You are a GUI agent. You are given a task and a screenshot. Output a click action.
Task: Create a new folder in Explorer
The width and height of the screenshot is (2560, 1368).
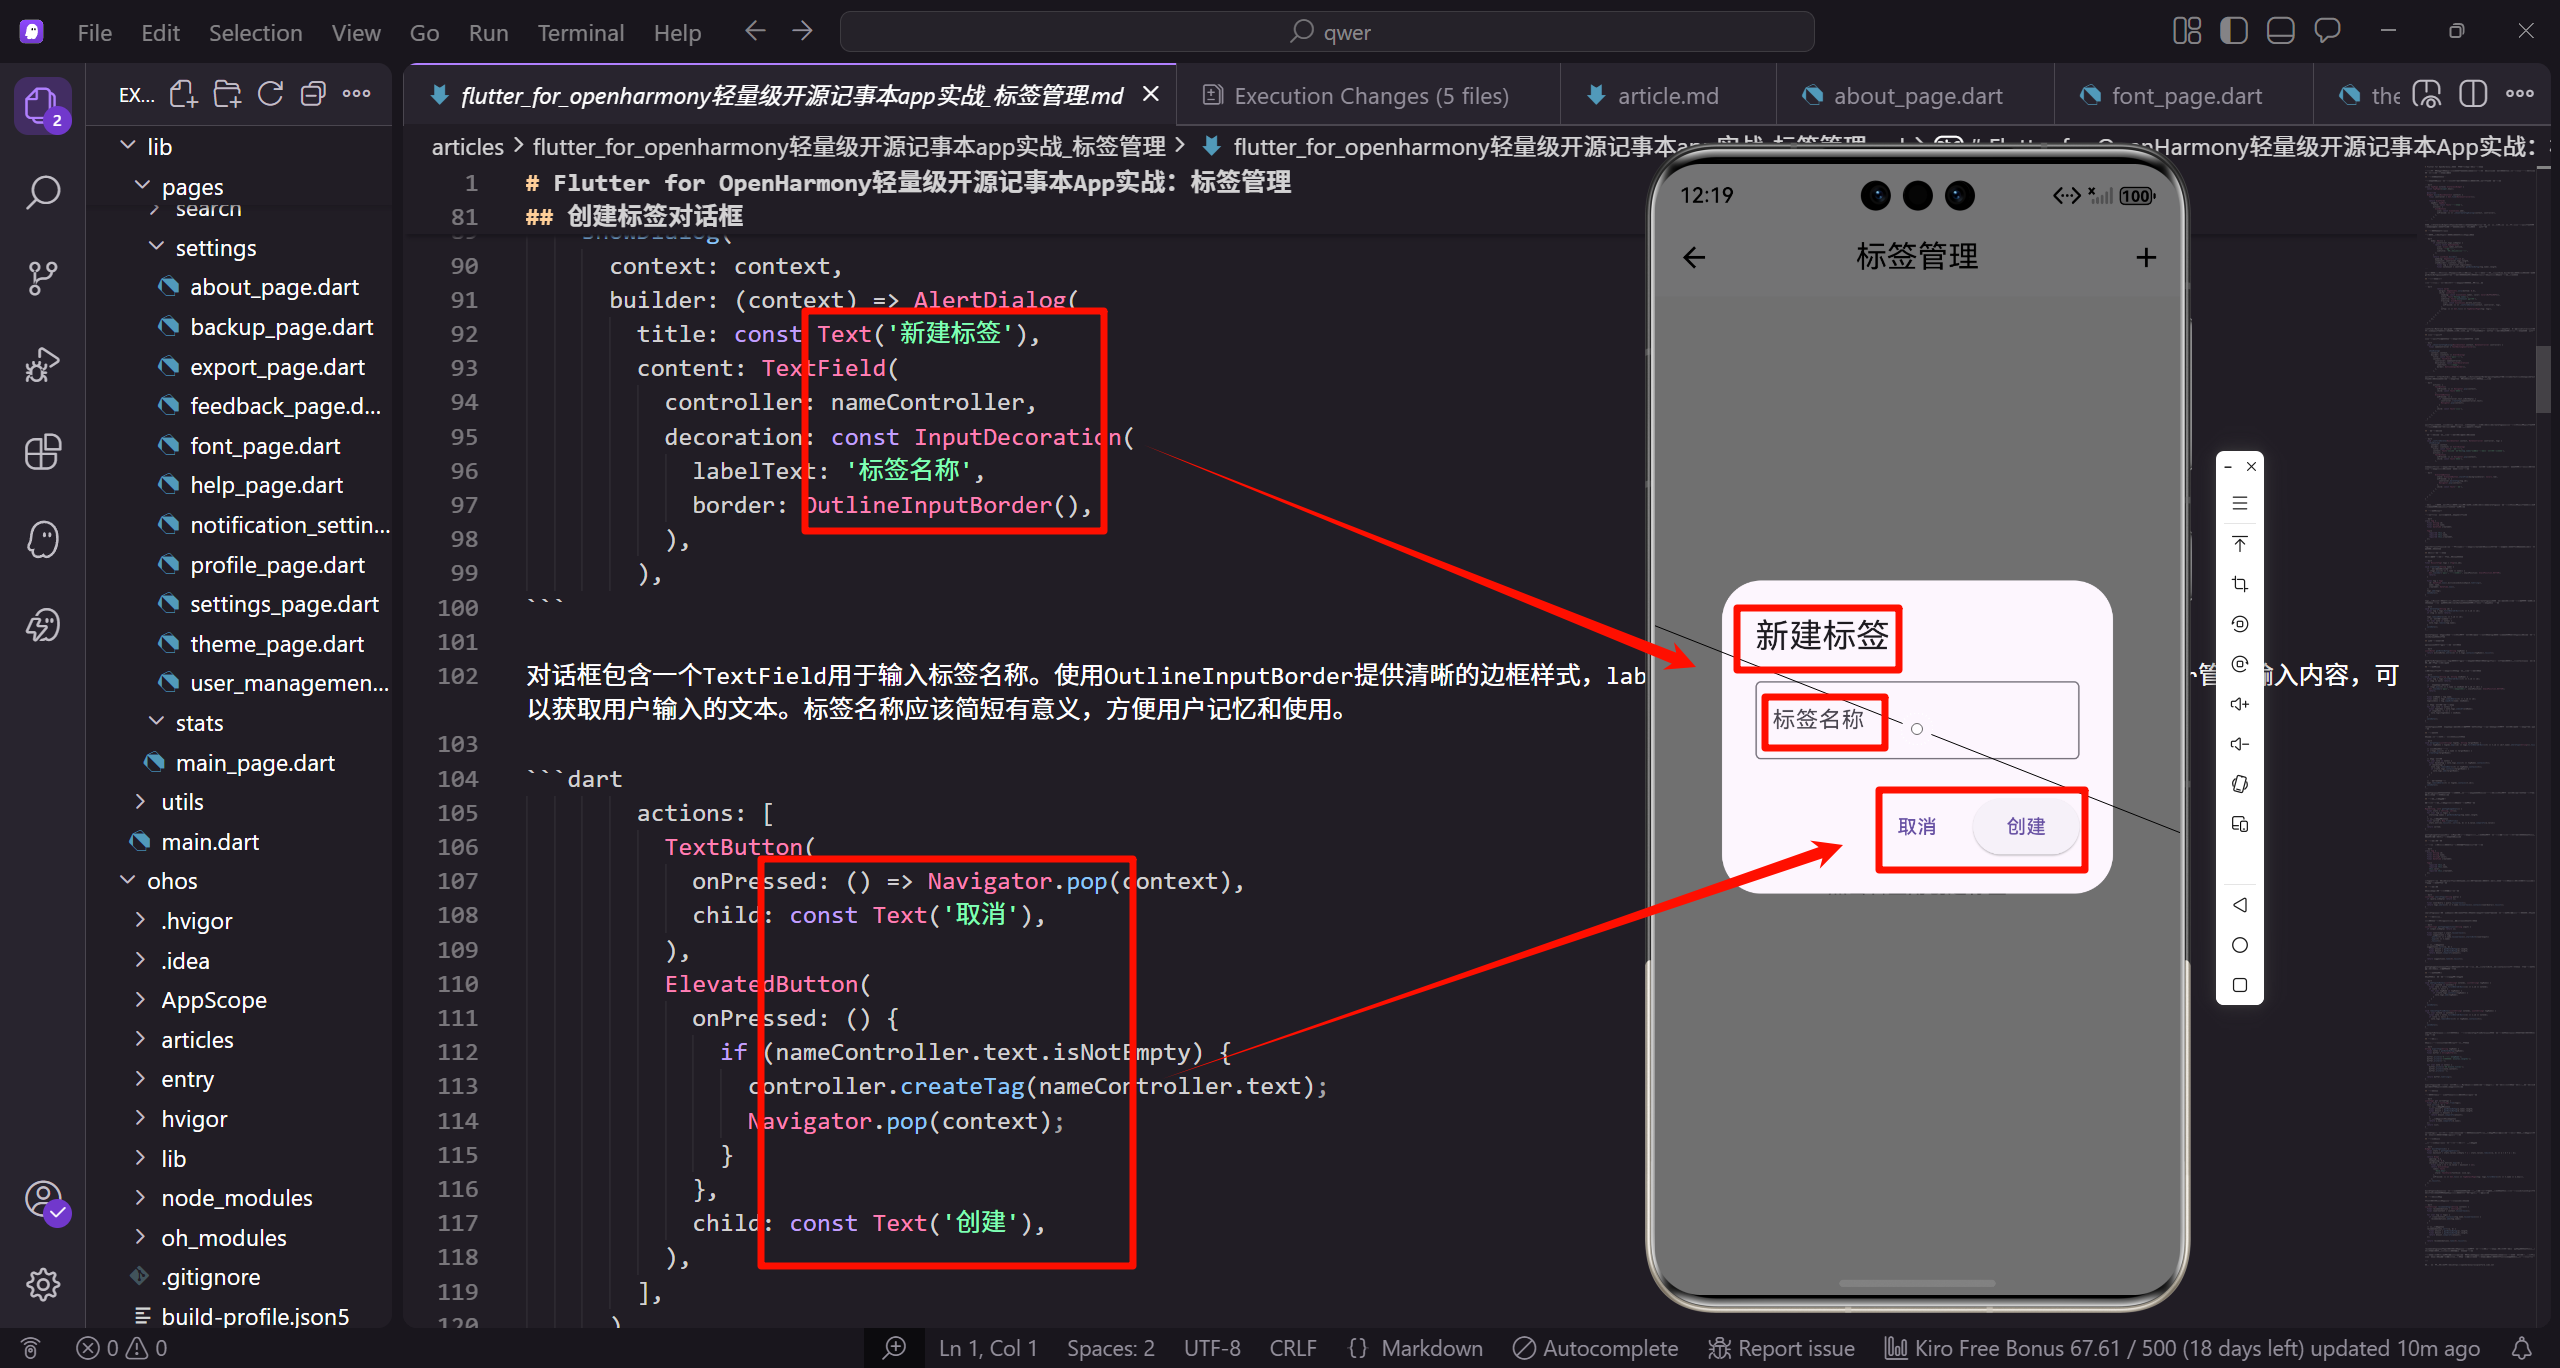tap(227, 95)
